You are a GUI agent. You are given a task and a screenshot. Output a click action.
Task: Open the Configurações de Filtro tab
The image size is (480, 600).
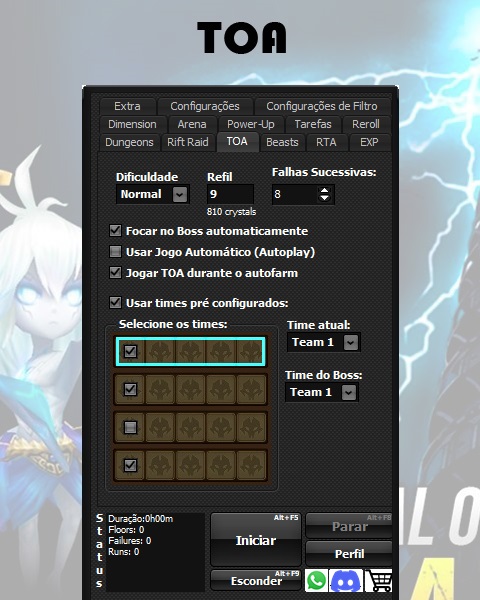click(x=322, y=106)
